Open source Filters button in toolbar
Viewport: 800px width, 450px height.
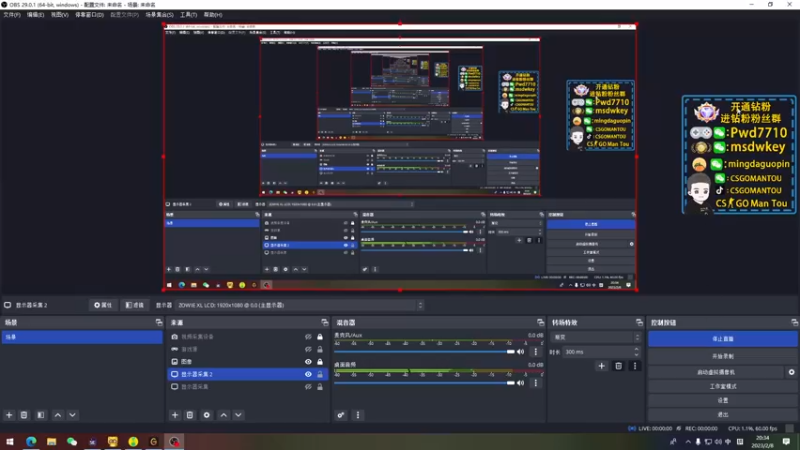pyautogui.click(x=135, y=305)
